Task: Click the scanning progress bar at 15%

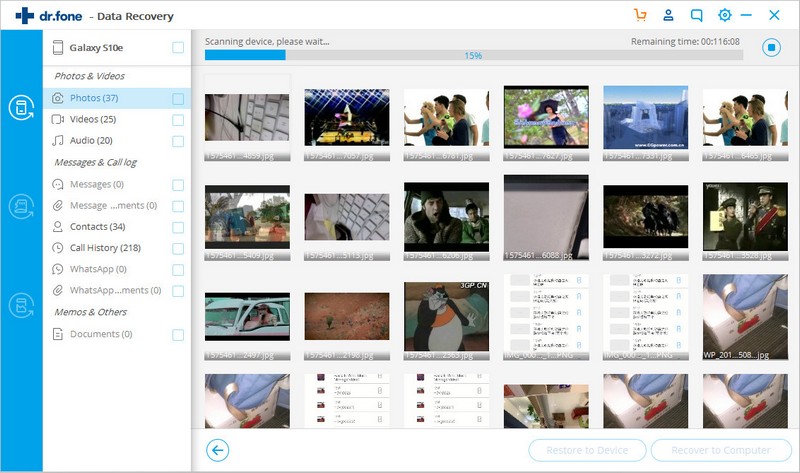Action: (x=473, y=56)
